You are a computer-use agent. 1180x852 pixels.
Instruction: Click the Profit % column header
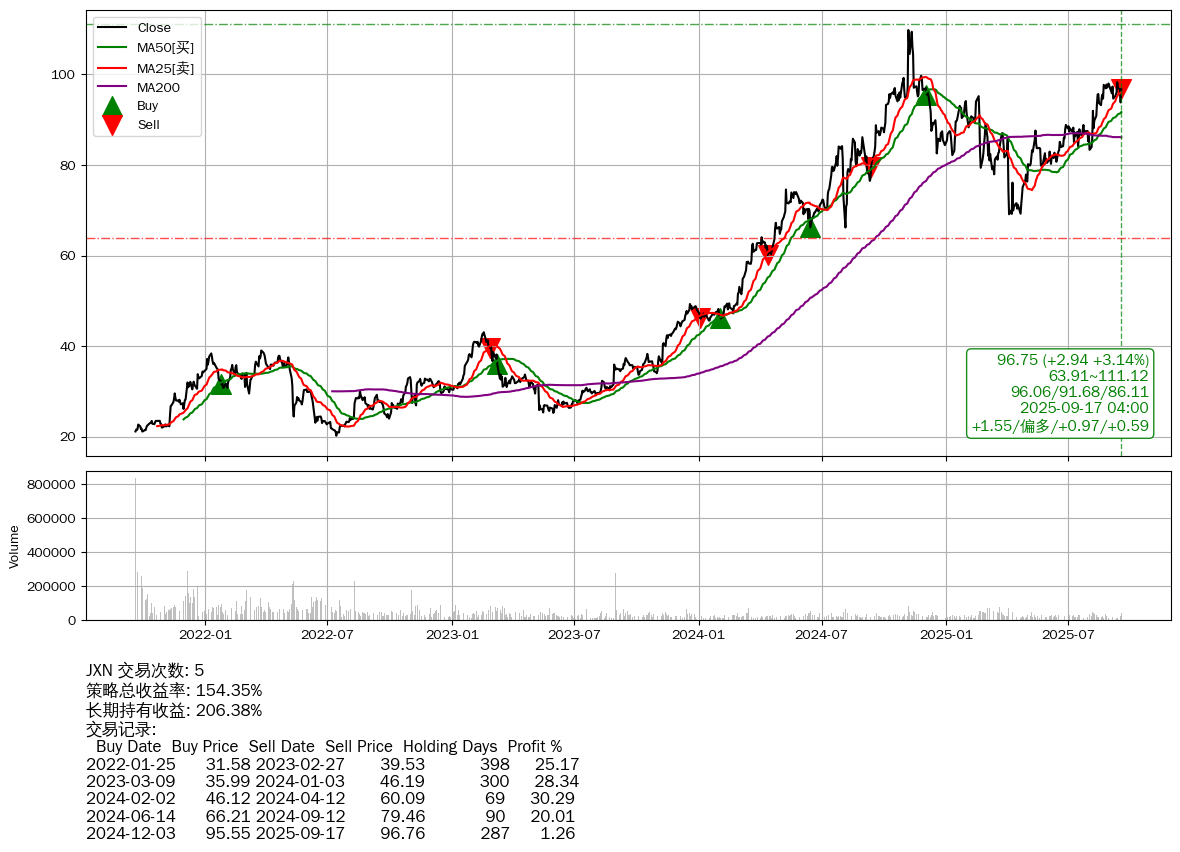coord(534,746)
